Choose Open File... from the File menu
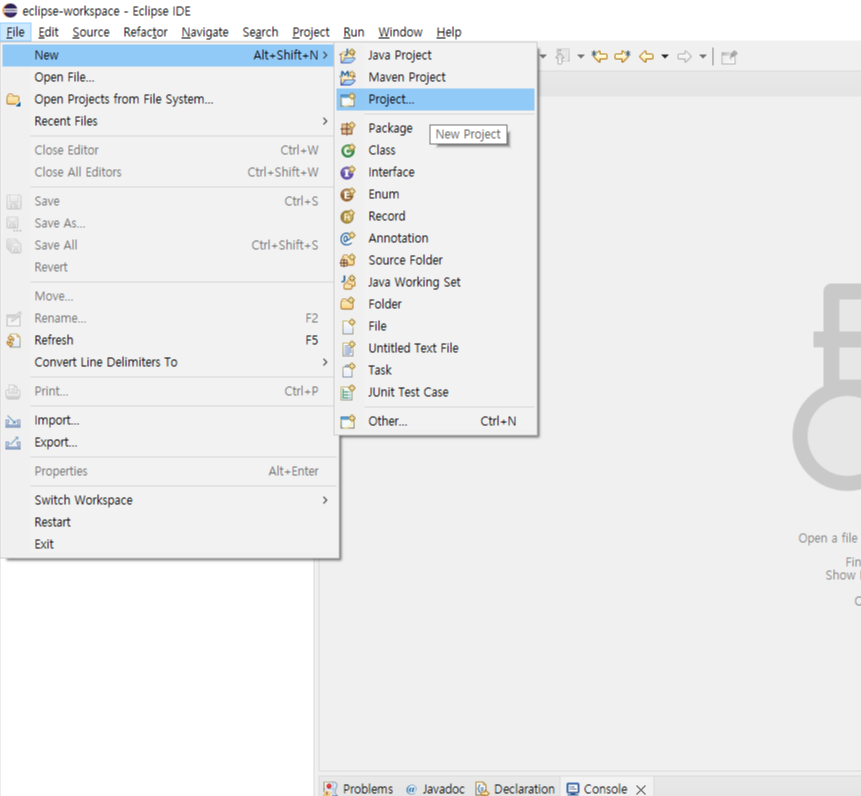 168,77
